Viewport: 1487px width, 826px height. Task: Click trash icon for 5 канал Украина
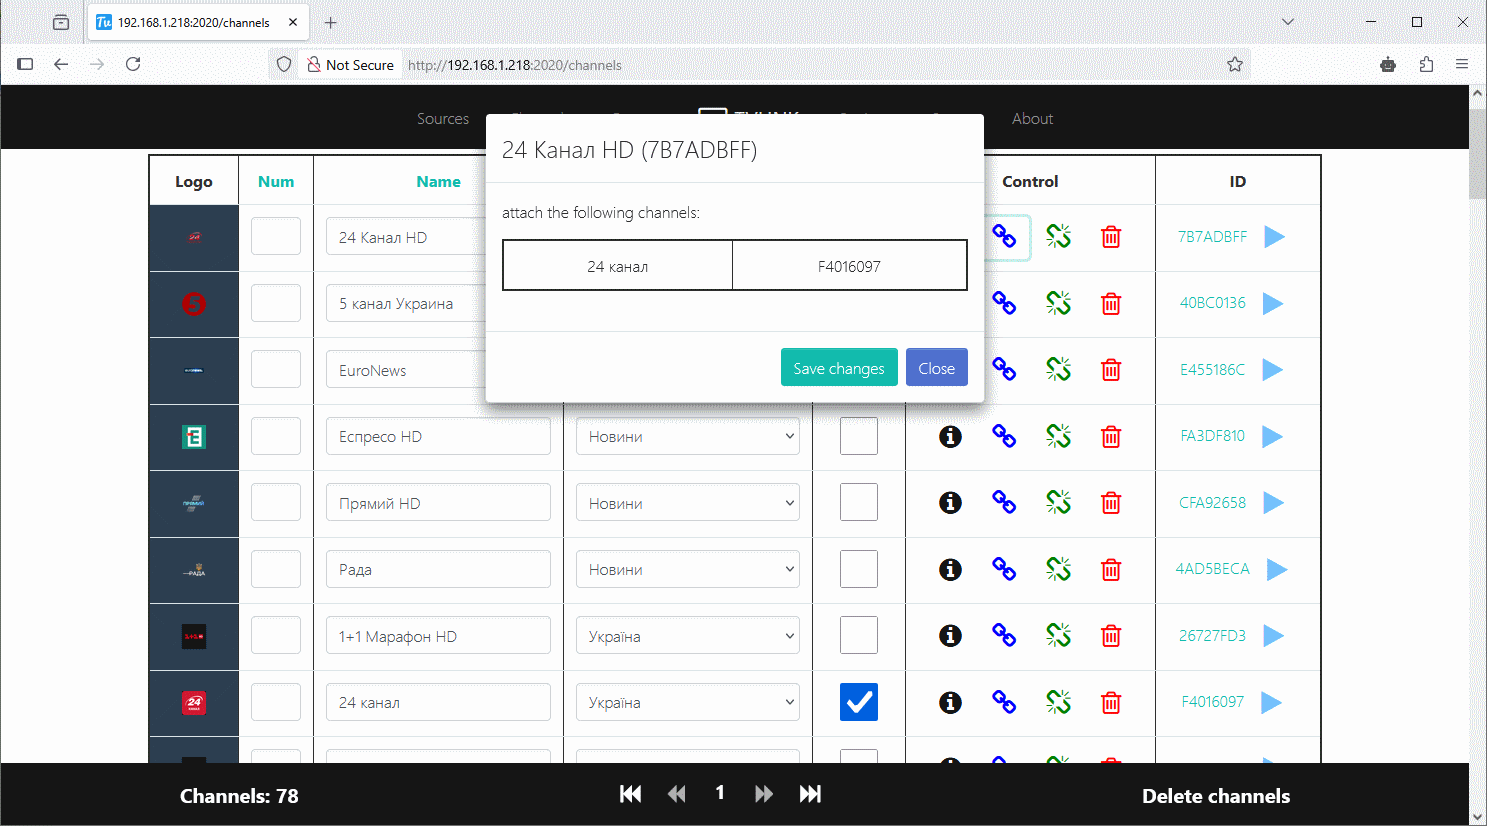coord(1111,303)
